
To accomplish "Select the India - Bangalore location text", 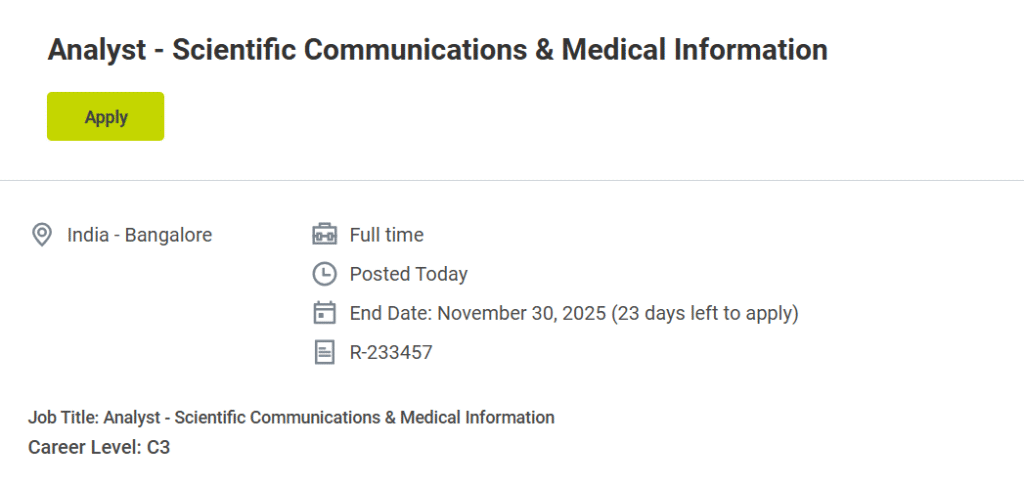I will pyautogui.click(x=139, y=235).
